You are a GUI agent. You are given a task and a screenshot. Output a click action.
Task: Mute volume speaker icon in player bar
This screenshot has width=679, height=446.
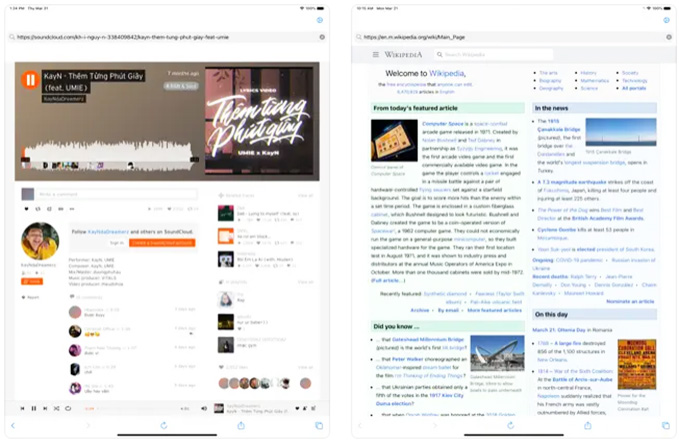tap(204, 408)
